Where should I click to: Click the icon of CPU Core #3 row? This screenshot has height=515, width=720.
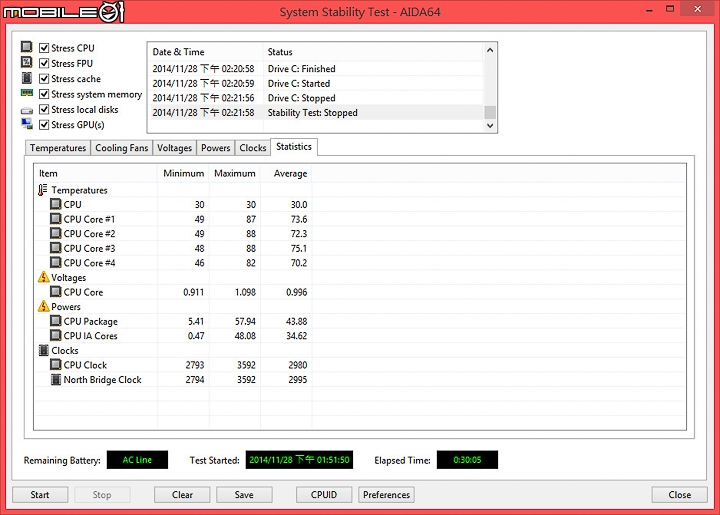point(56,248)
